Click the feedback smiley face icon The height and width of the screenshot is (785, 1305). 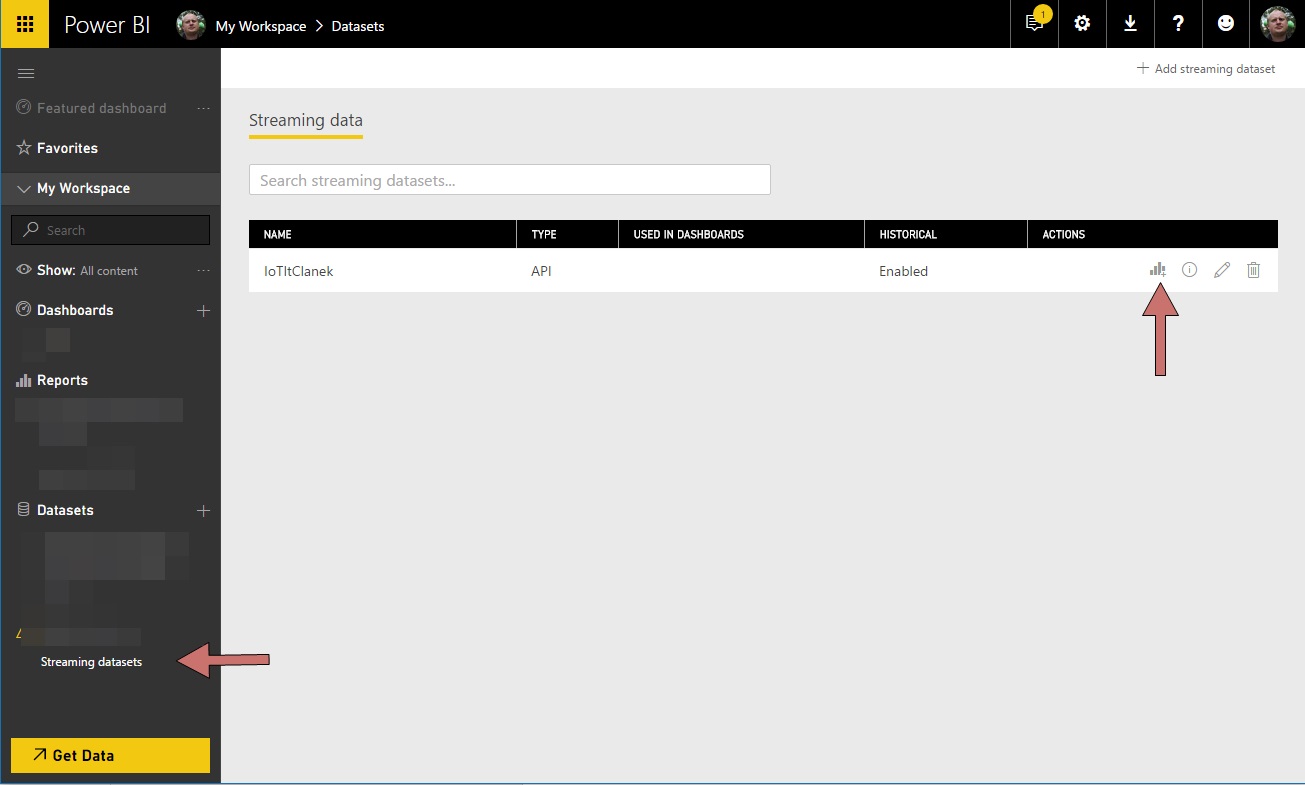[1226, 24]
